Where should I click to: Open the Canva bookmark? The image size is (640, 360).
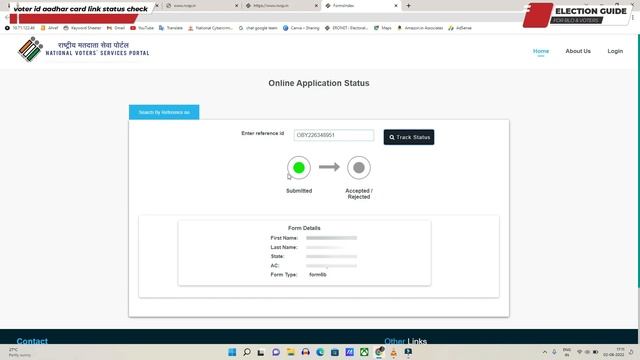click(x=301, y=28)
